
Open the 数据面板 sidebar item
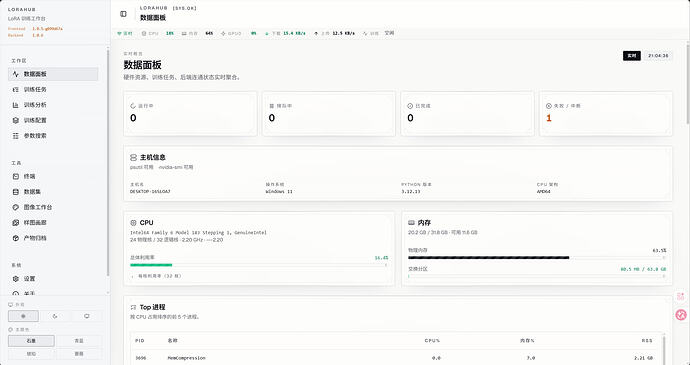coord(53,74)
